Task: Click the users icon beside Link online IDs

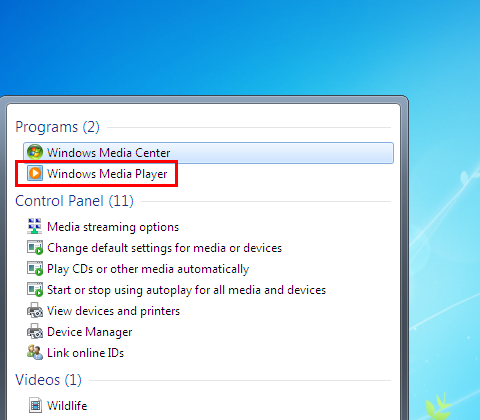Action: [35, 352]
